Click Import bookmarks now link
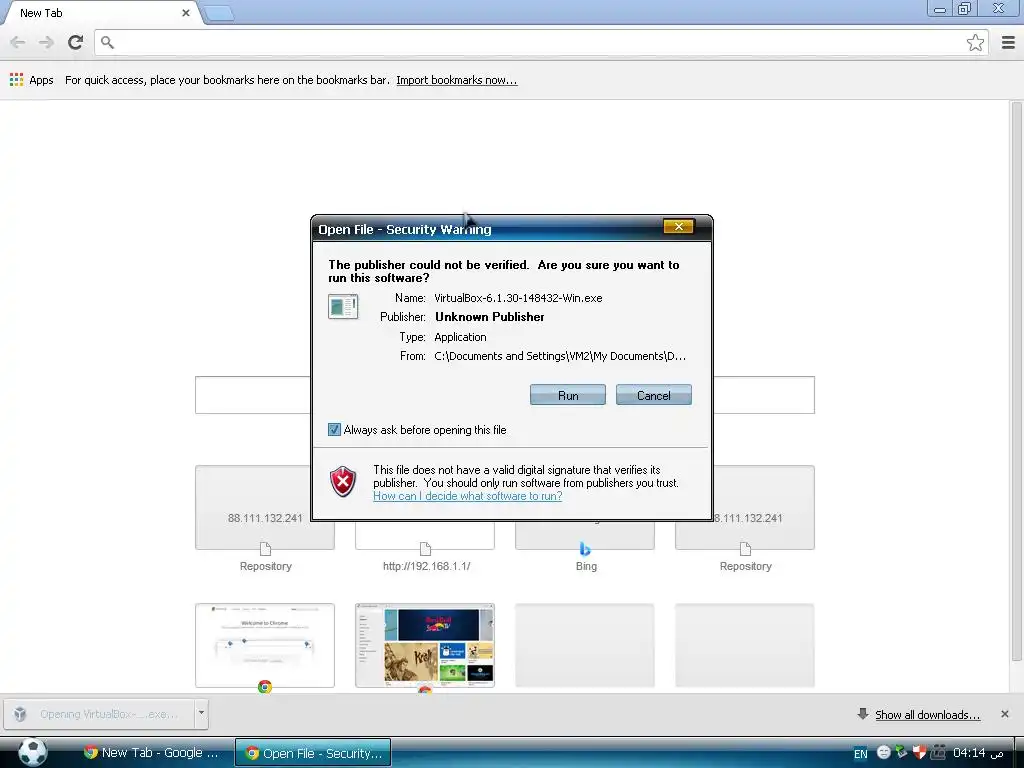The height and width of the screenshot is (768, 1024). [456, 80]
